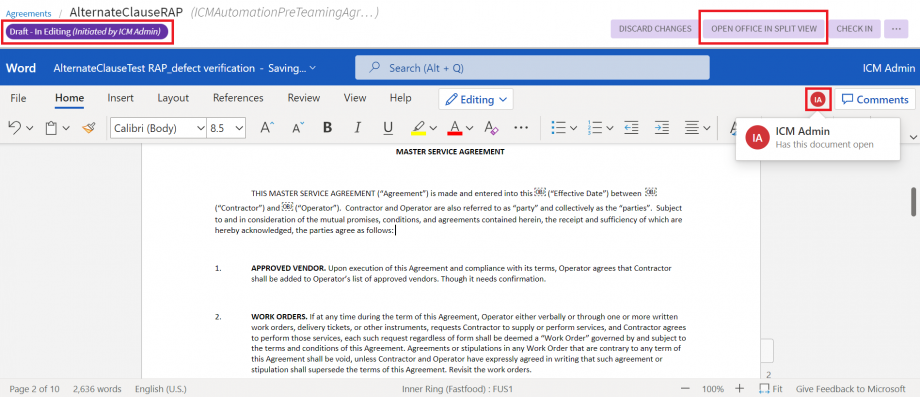Click the document title dropdown chevron

click(313, 68)
